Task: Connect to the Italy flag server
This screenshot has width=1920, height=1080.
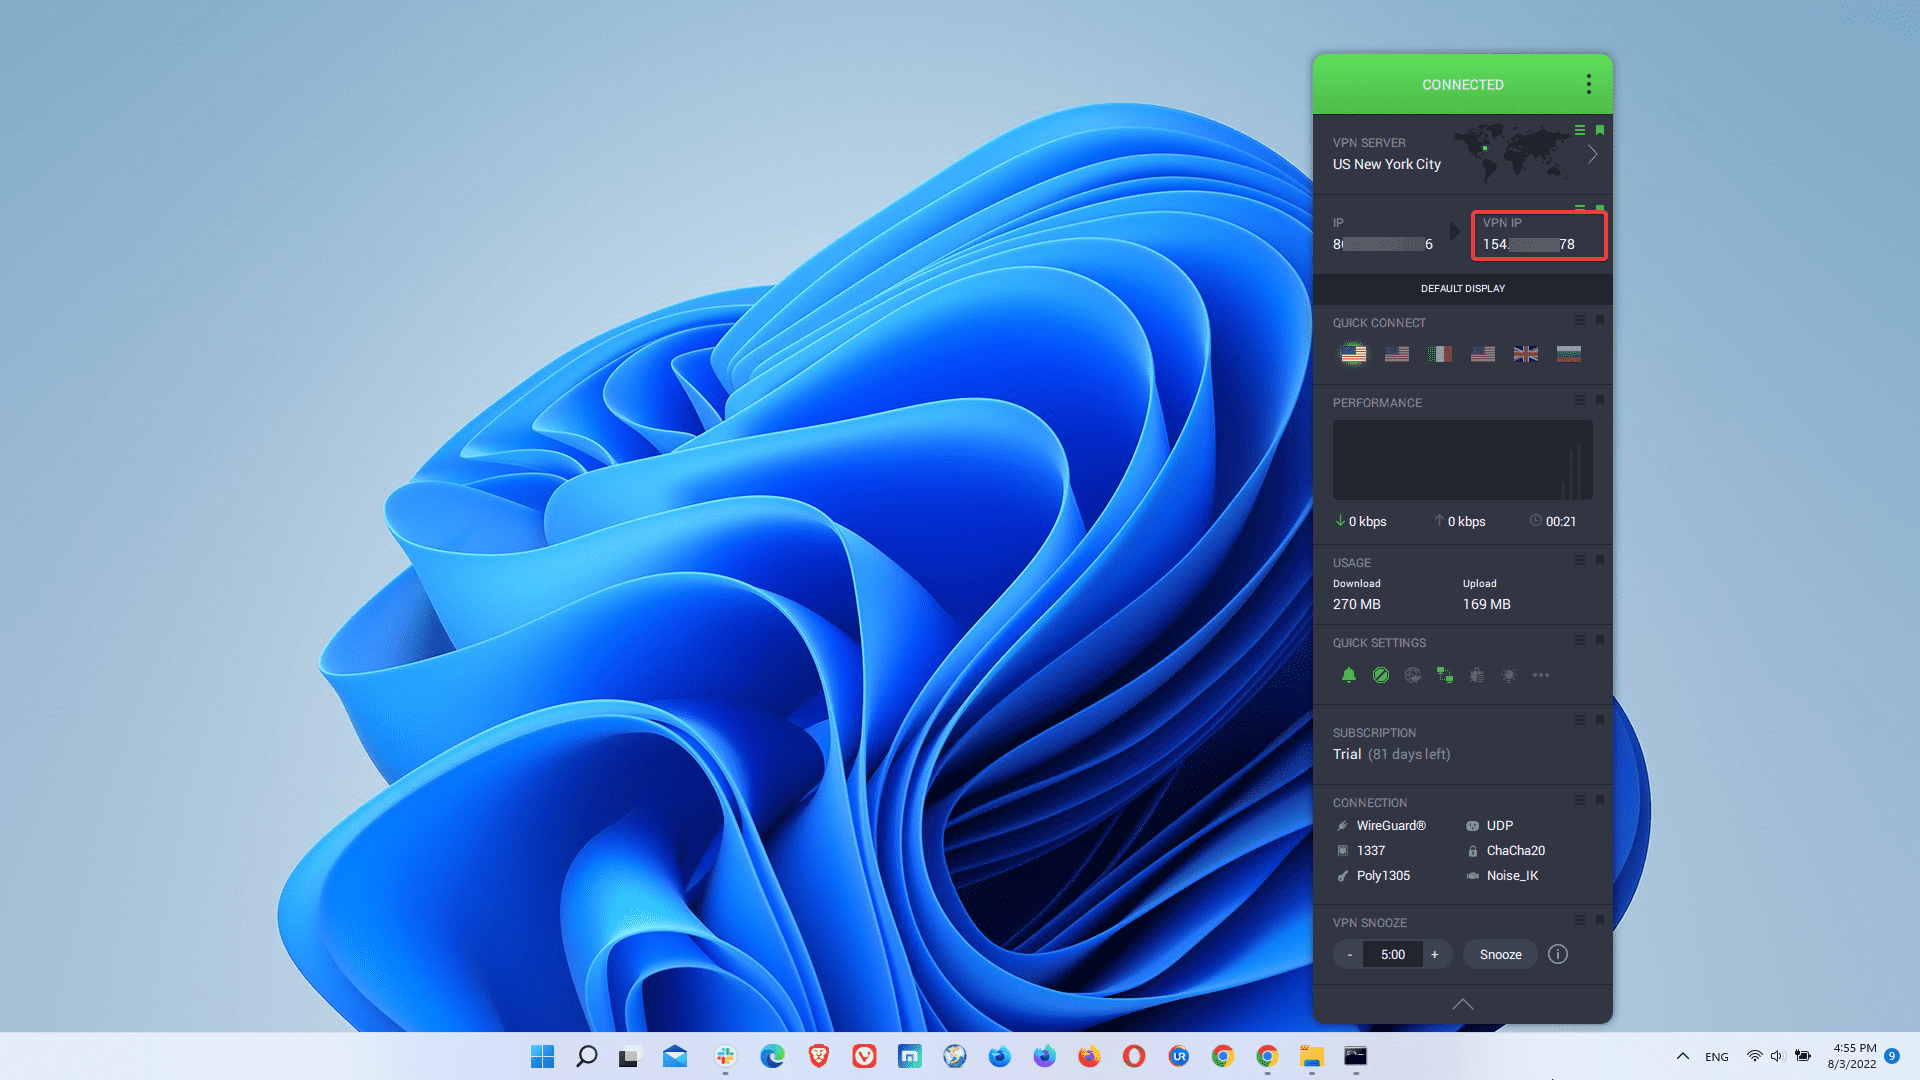Action: 1440,354
